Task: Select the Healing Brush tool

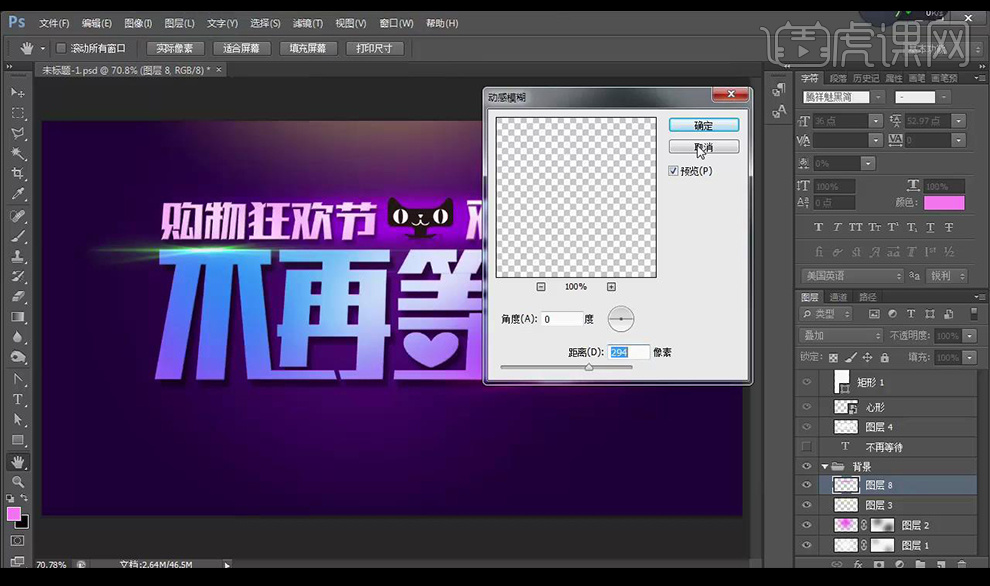Action: click(x=18, y=216)
